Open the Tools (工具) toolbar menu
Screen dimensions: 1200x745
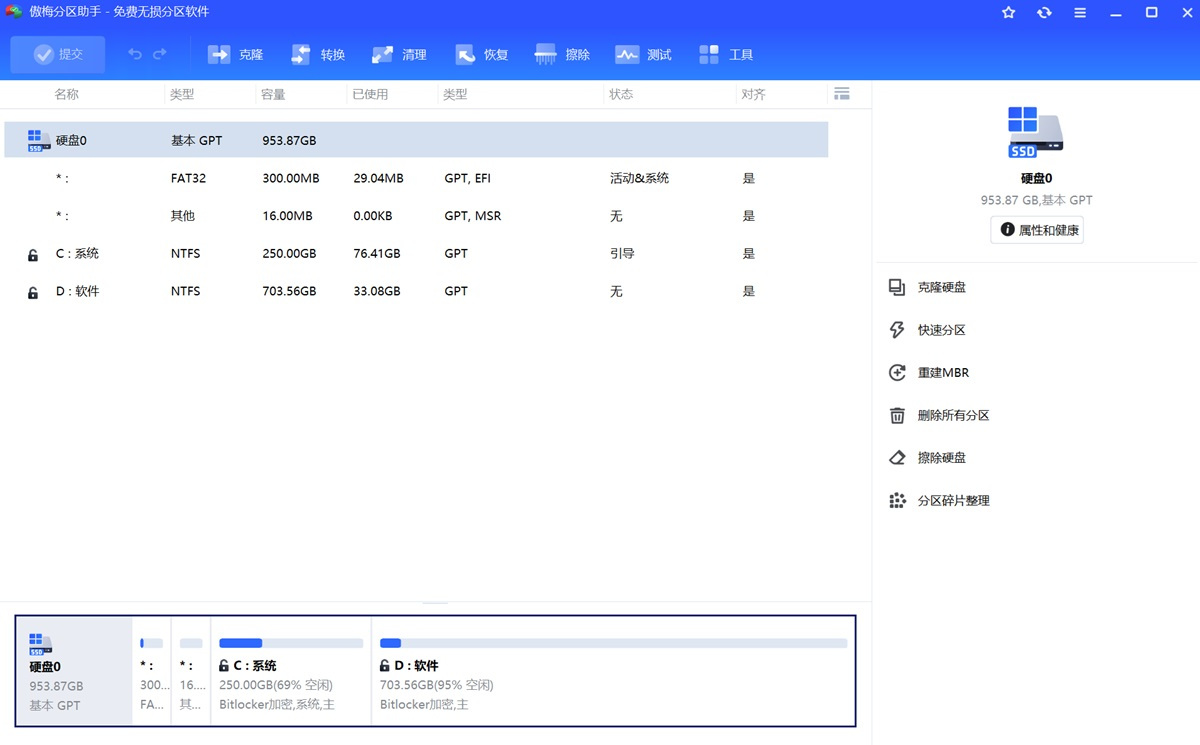tap(726, 55)
